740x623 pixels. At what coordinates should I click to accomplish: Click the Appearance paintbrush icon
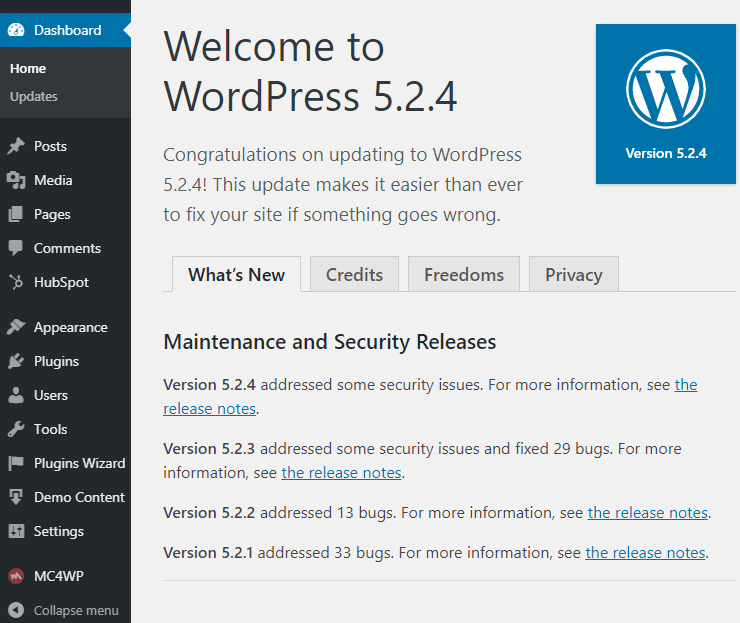16,327
